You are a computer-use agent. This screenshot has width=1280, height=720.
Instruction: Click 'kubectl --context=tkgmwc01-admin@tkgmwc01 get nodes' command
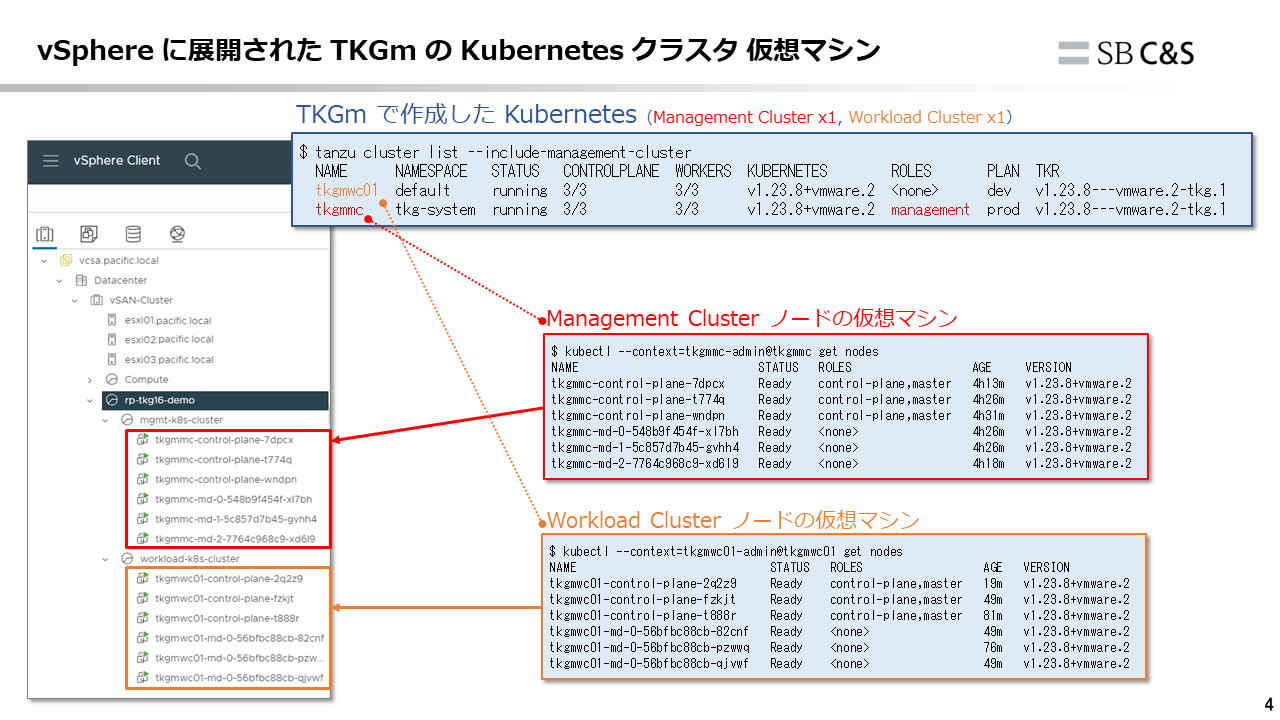(x=732, y=551)
